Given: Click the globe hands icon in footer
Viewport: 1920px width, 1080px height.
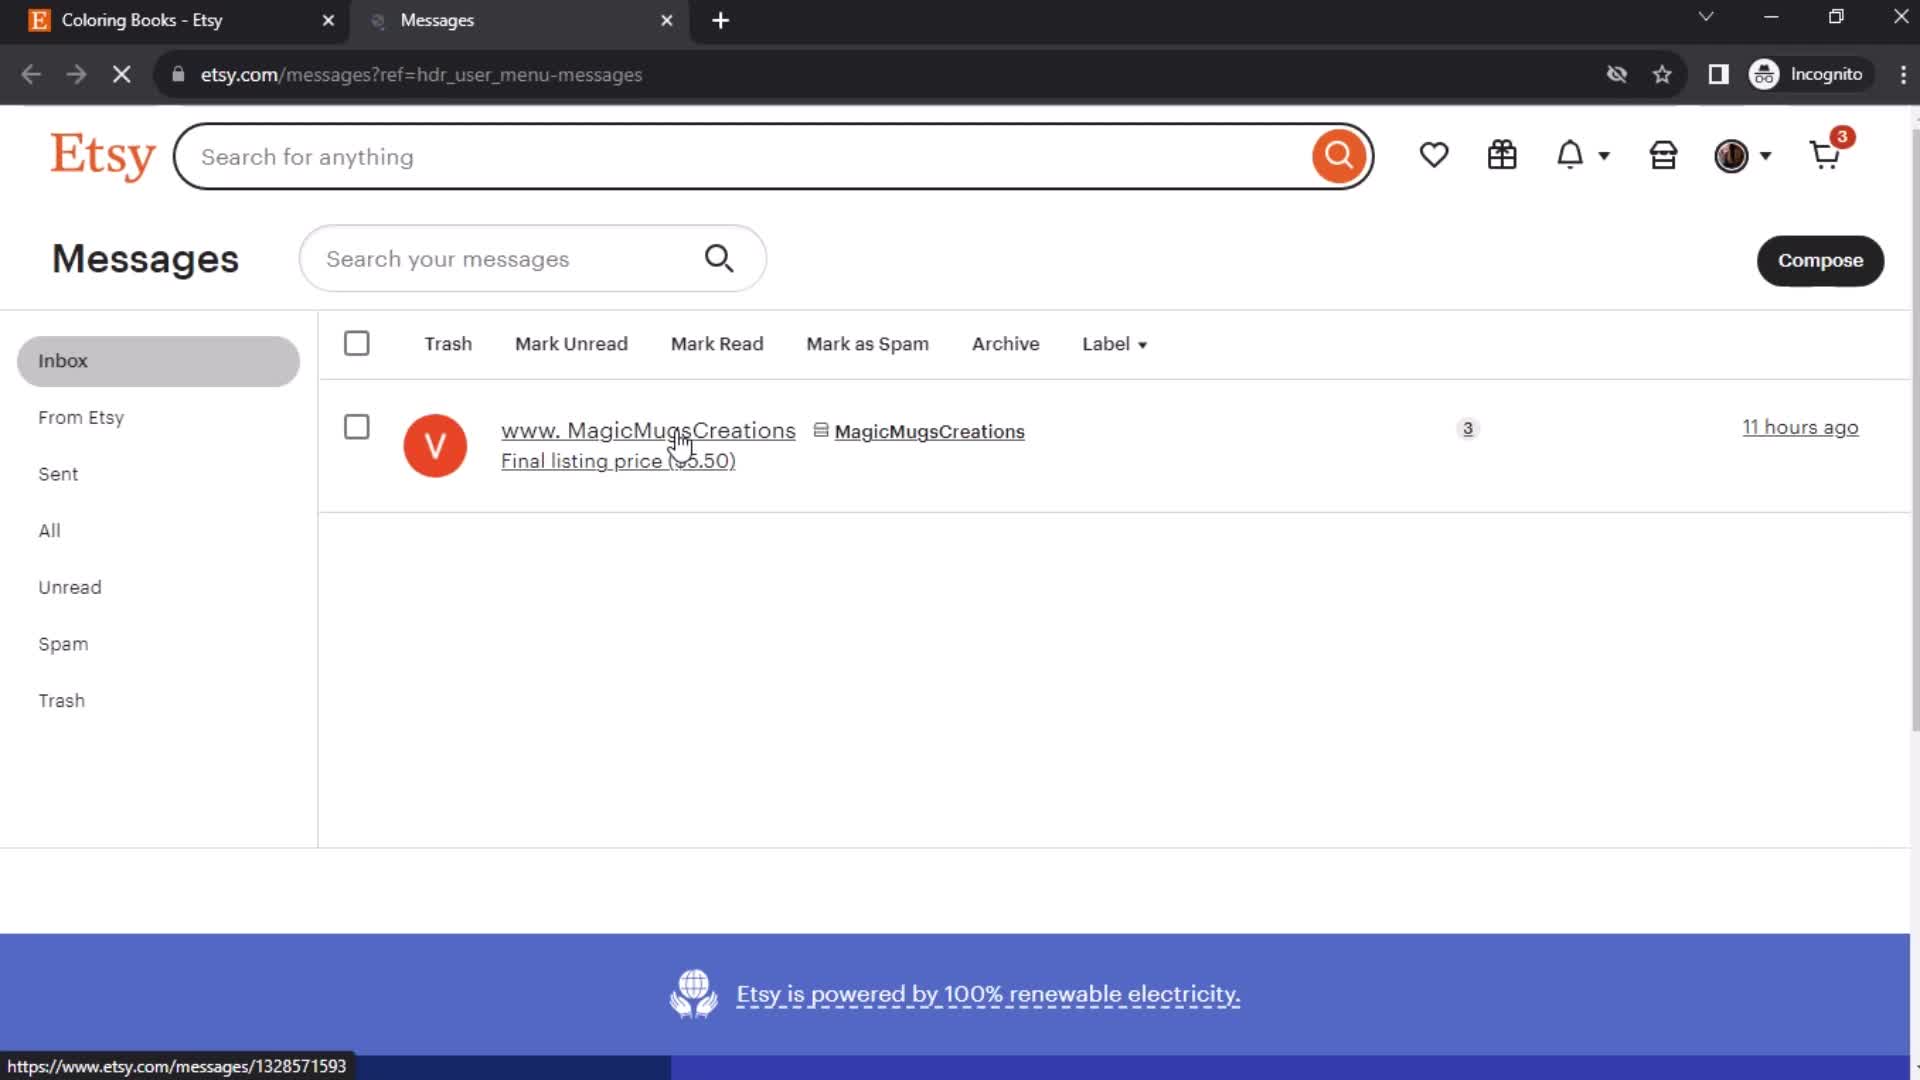Looking at the screenshot, I should click(693, 994).
